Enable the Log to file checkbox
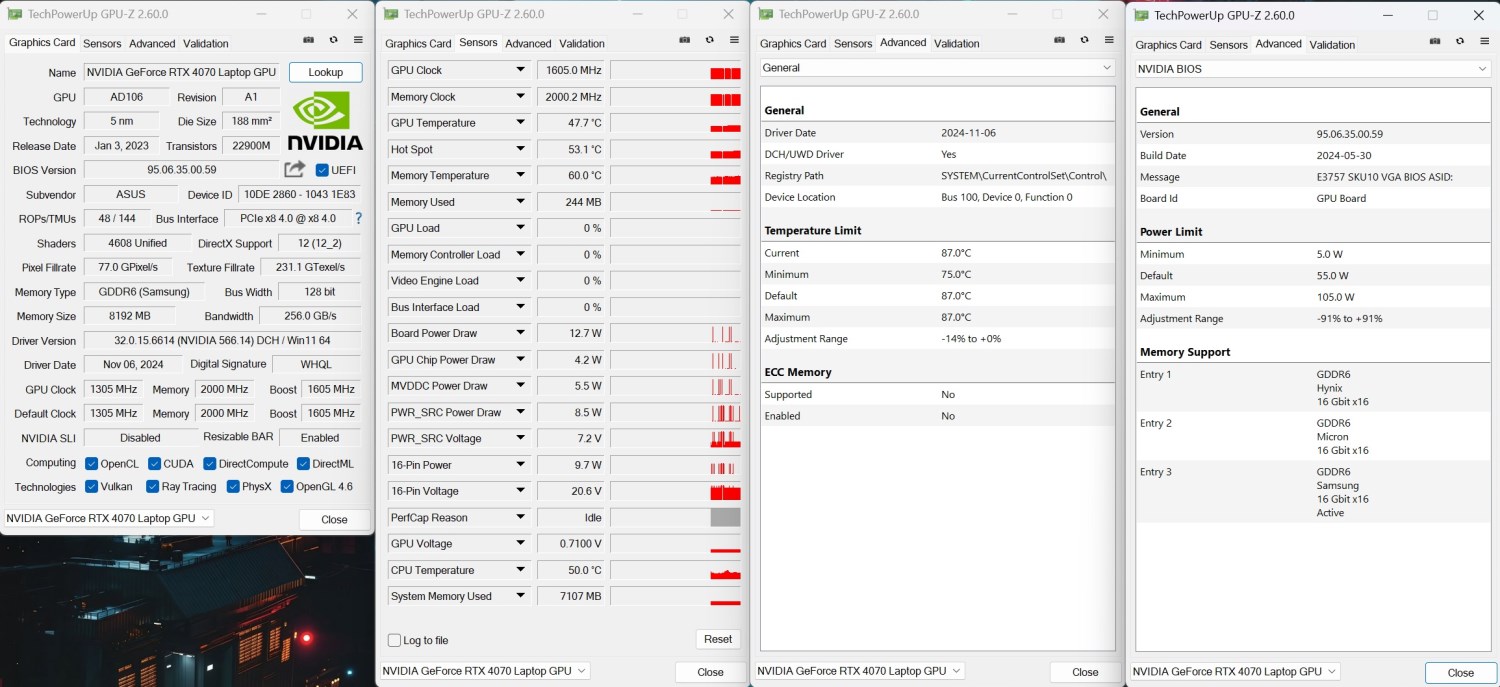The width and height of the screenshot is (1500, 687). [394, 640]
